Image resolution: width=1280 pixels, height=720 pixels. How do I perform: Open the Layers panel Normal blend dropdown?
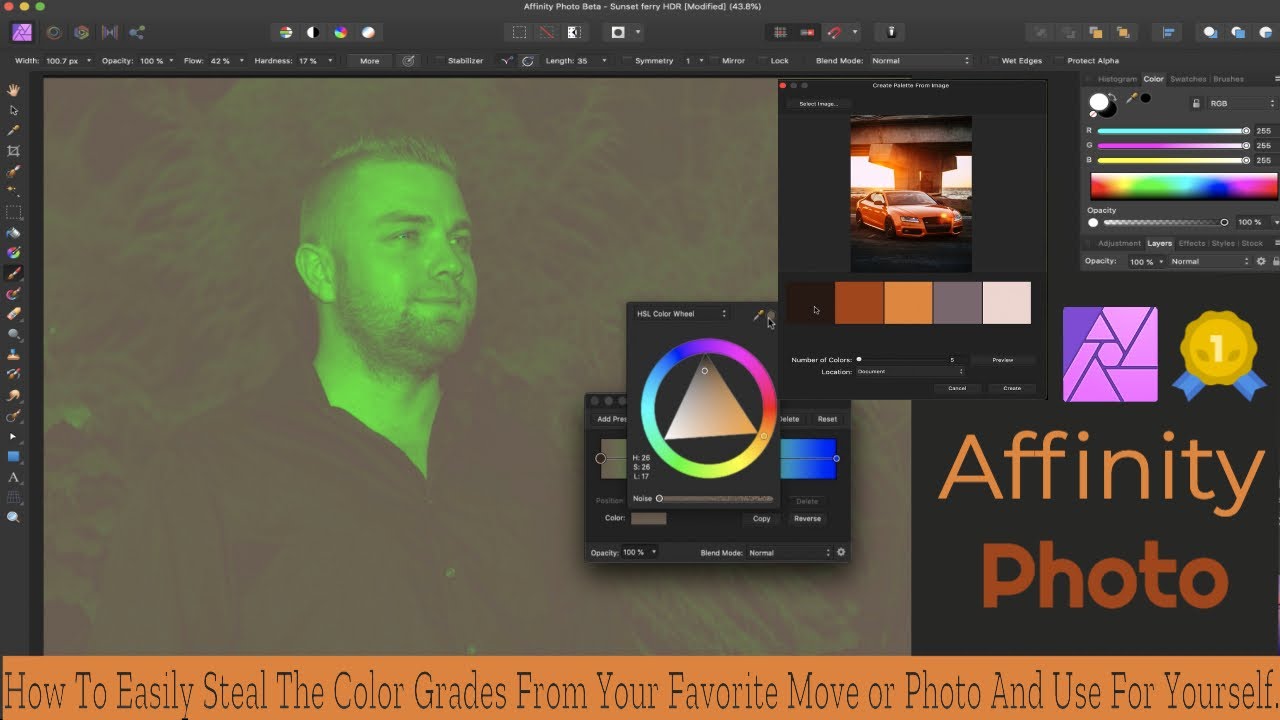tap(1210, 261)
